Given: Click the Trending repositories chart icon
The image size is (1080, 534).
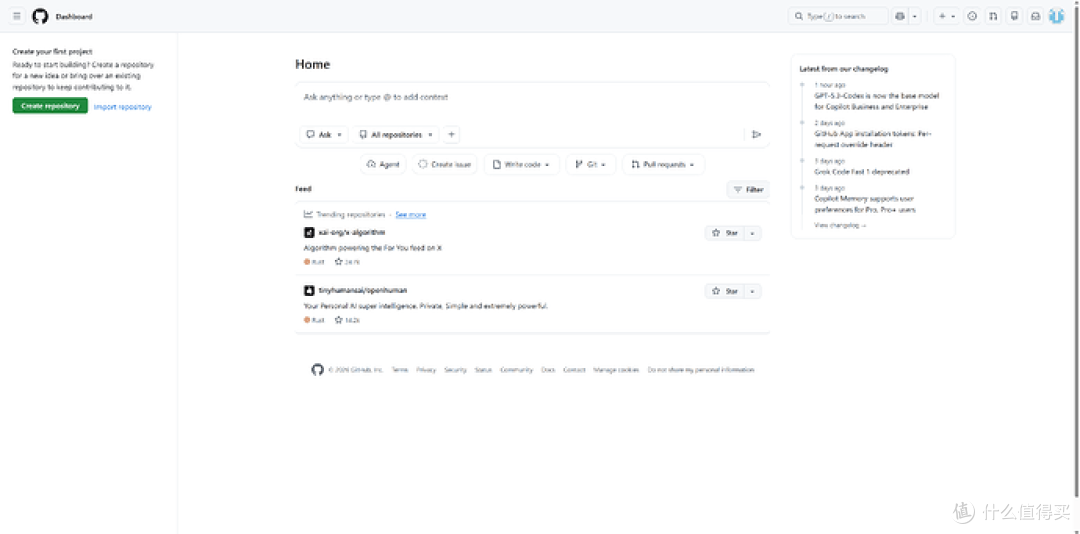Looking at the screenshot, I should (x=309, y=214).
